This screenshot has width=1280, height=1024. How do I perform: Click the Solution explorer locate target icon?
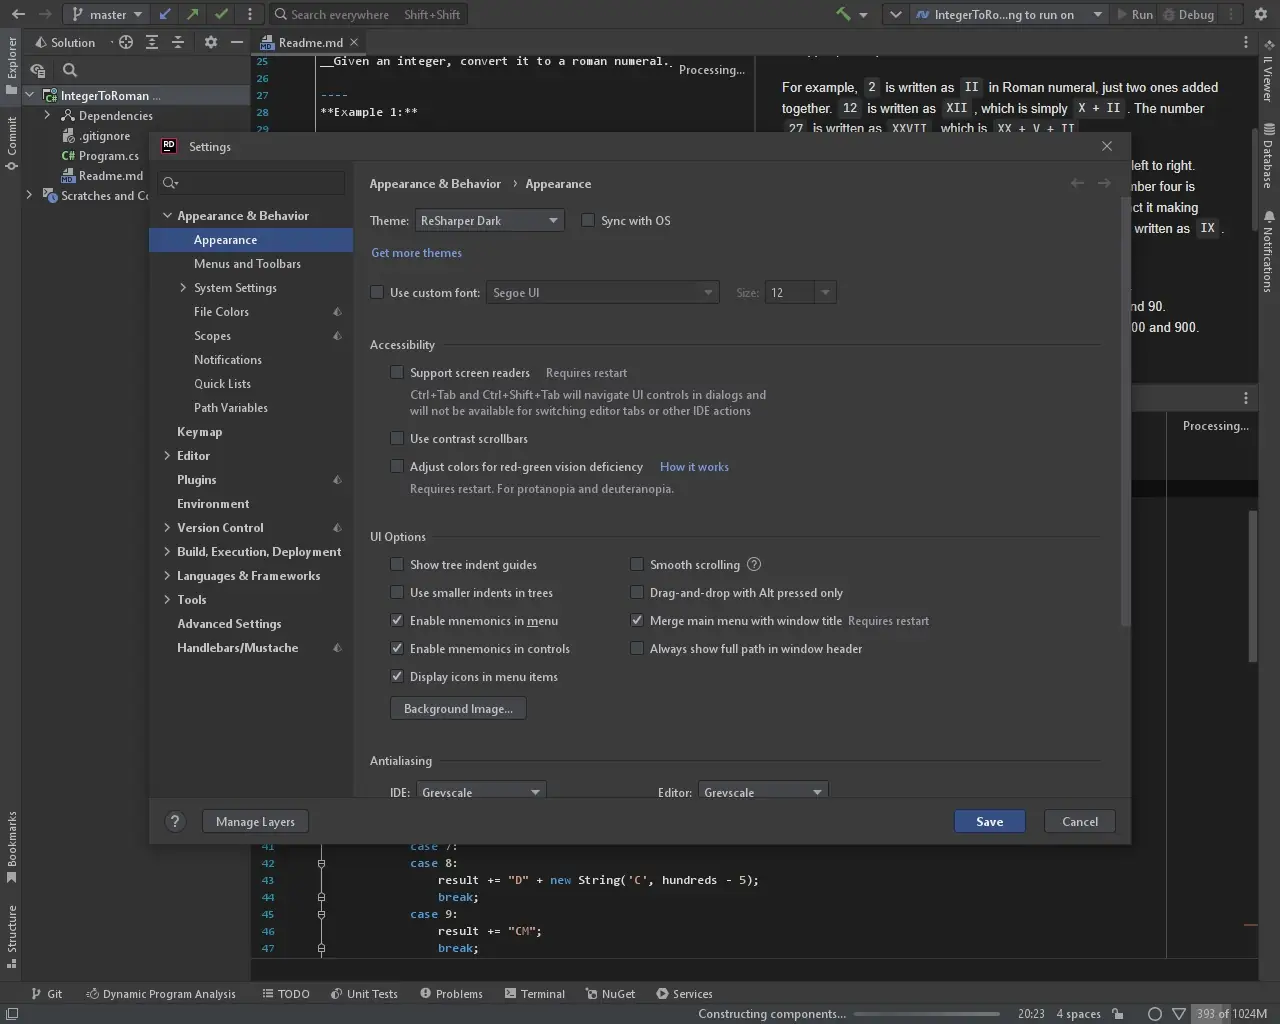126,42
